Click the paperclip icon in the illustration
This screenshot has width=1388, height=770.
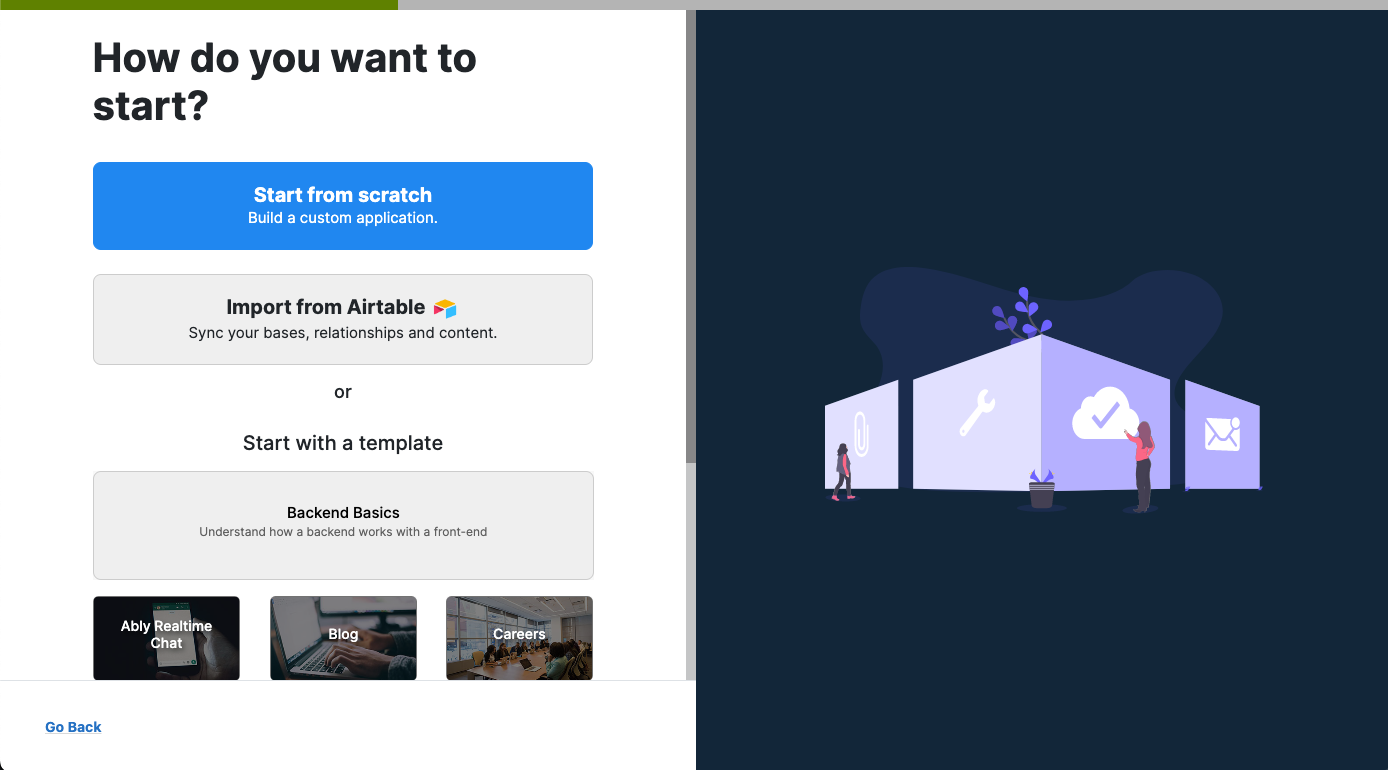860,434
